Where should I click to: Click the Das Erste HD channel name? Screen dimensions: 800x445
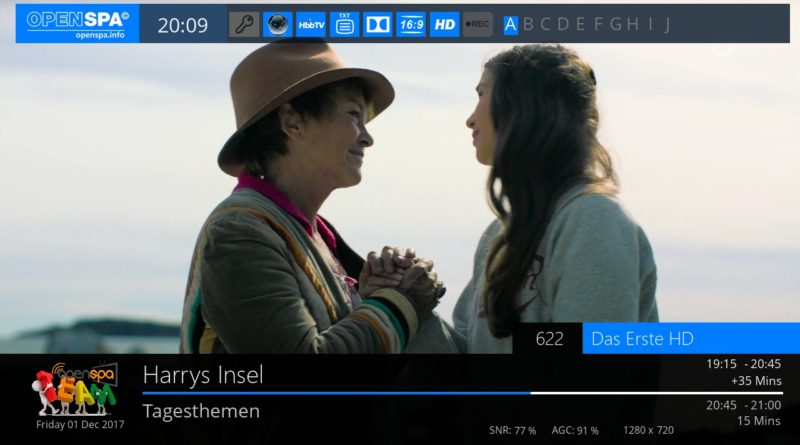642,339
